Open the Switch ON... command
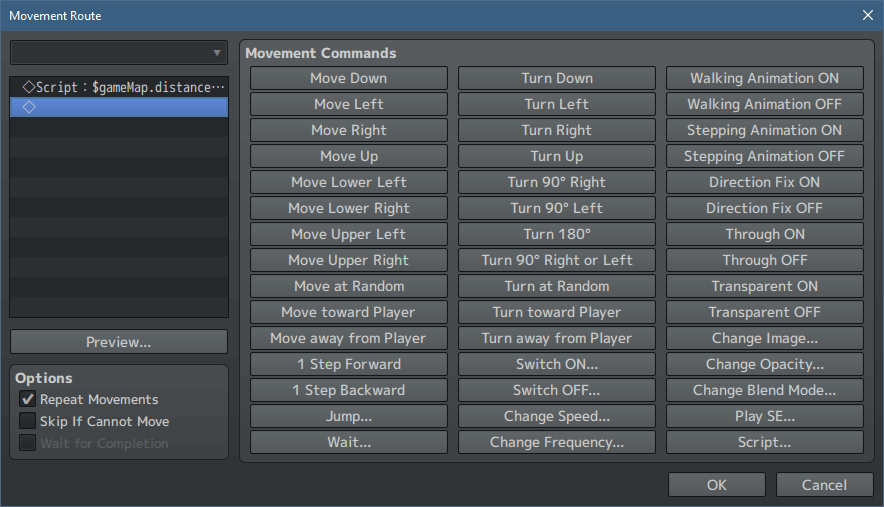The image size is (884, 507). 557,364
